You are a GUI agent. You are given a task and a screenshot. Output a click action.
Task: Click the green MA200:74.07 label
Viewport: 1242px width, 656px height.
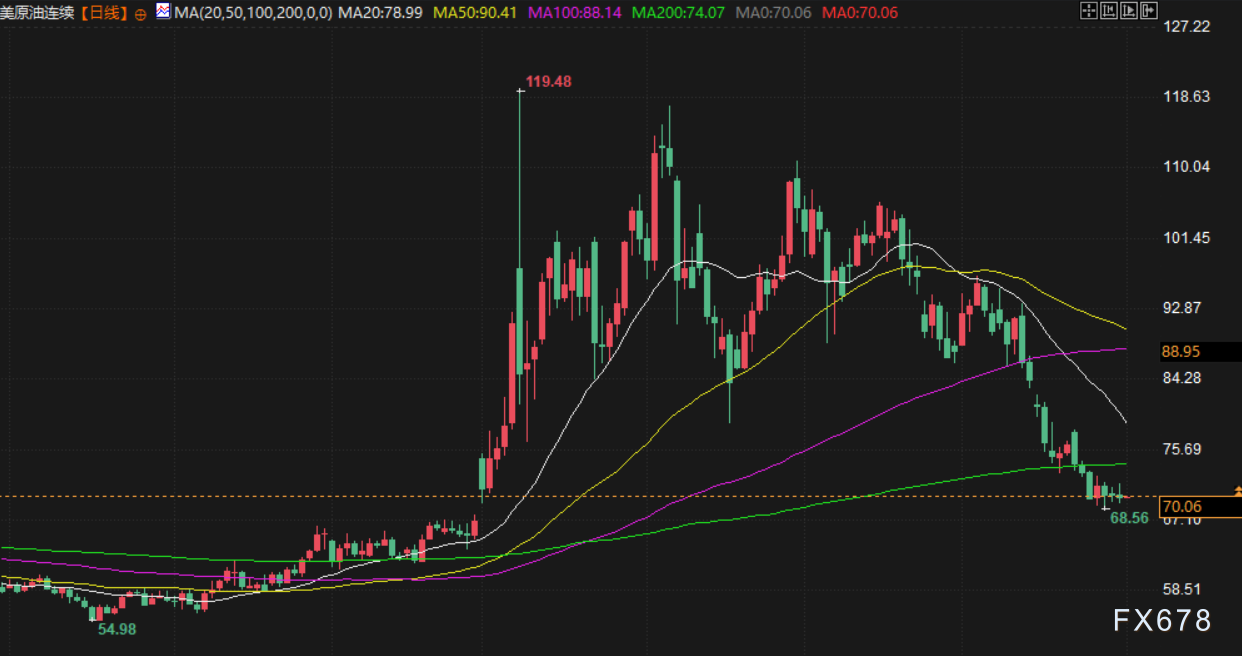[x=680, y=13]
